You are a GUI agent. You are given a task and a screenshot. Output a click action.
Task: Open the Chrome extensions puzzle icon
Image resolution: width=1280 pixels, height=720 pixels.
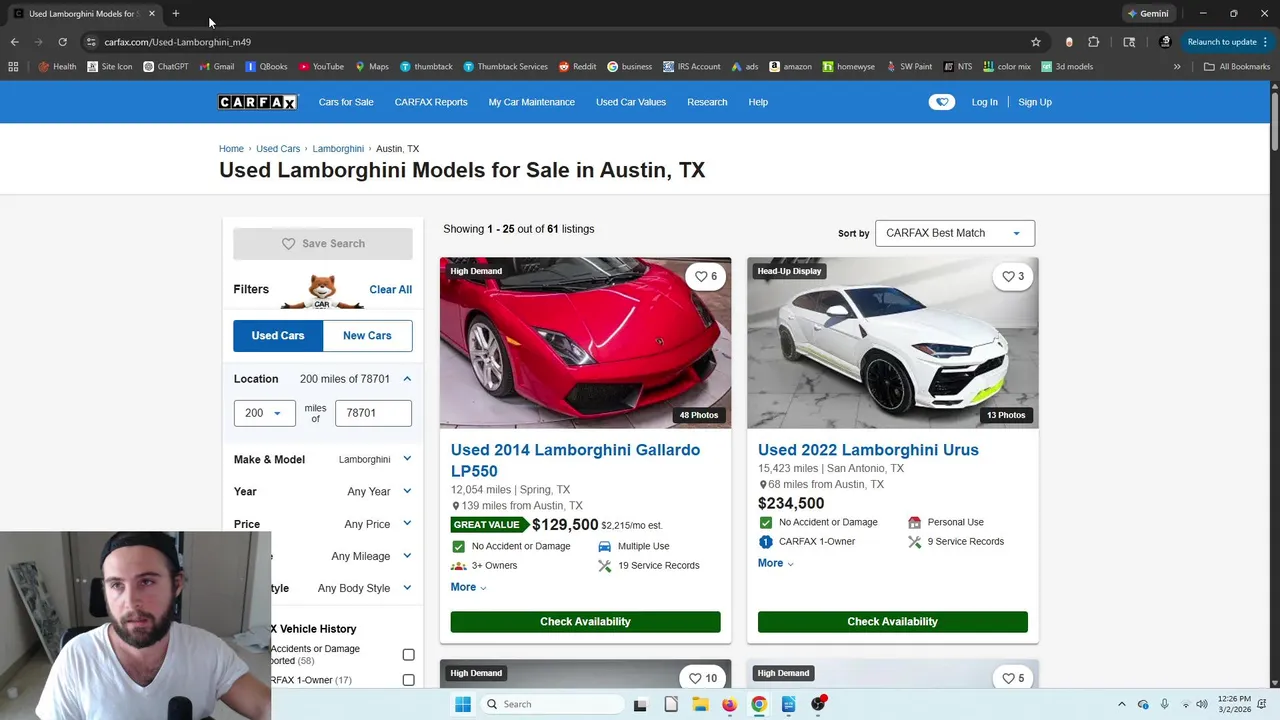click(1093, 42)
